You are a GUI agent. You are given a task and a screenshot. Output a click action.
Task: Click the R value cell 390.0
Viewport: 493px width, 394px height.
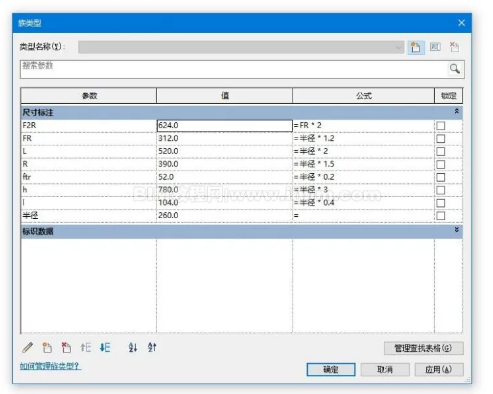[x=225, y=164]
